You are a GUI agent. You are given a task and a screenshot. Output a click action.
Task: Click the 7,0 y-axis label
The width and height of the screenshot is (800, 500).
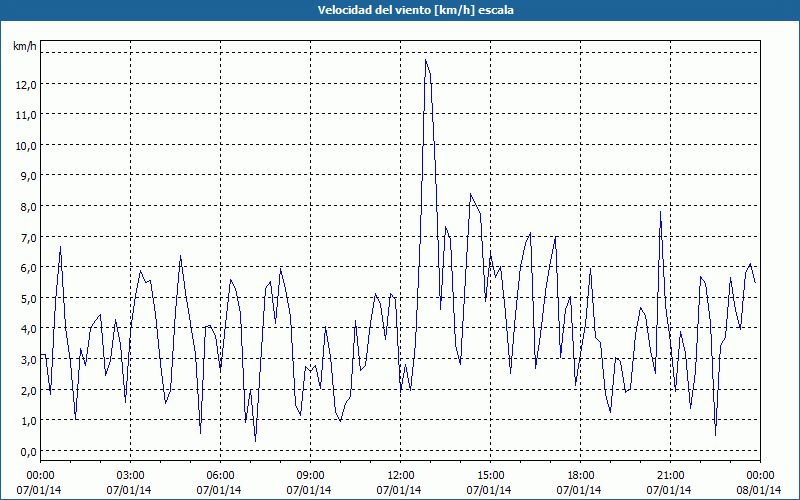(x=28, y=238)
